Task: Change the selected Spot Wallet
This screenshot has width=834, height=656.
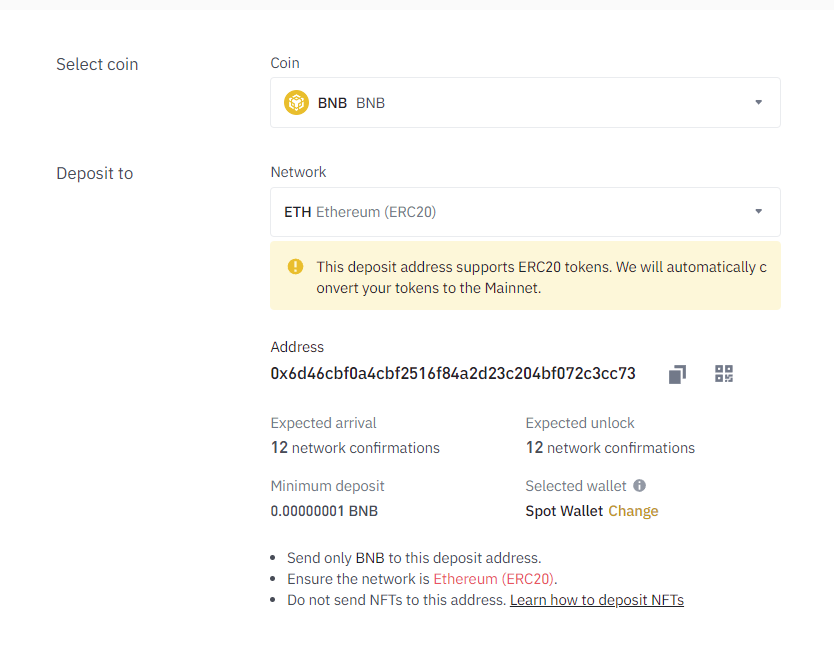Action: [633, 511]
